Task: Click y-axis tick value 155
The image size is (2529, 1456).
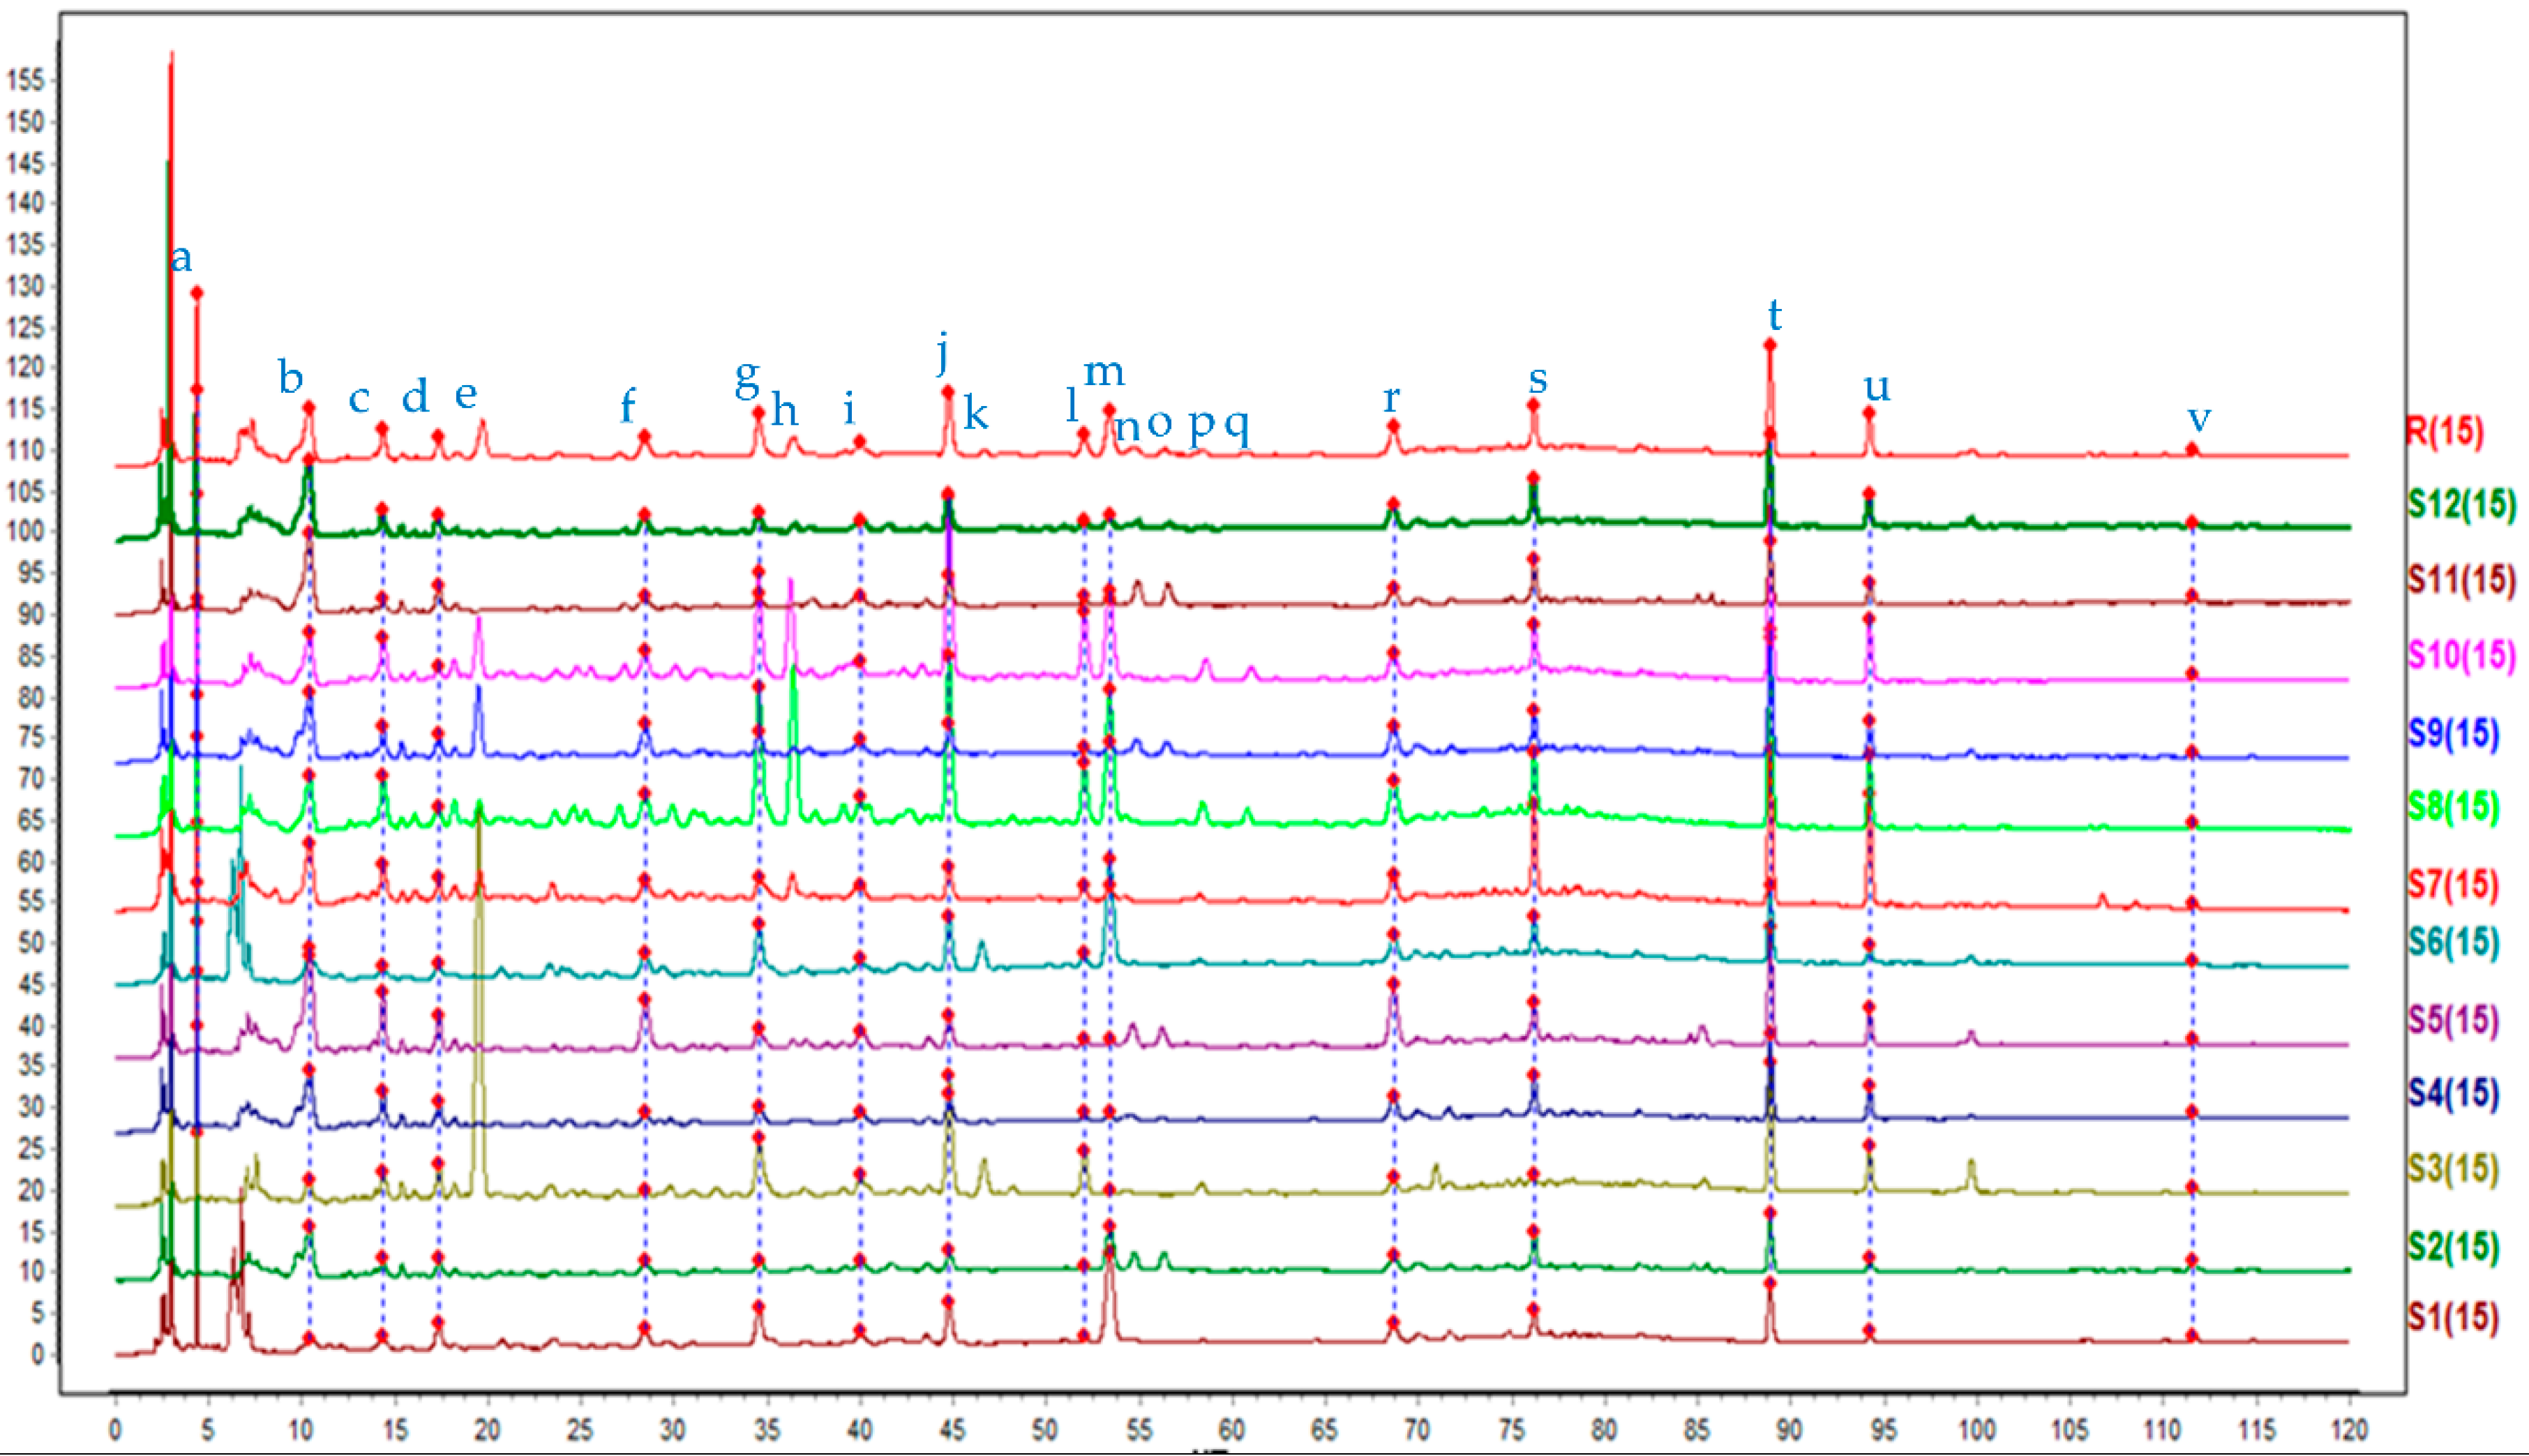Action: (26, 81)
